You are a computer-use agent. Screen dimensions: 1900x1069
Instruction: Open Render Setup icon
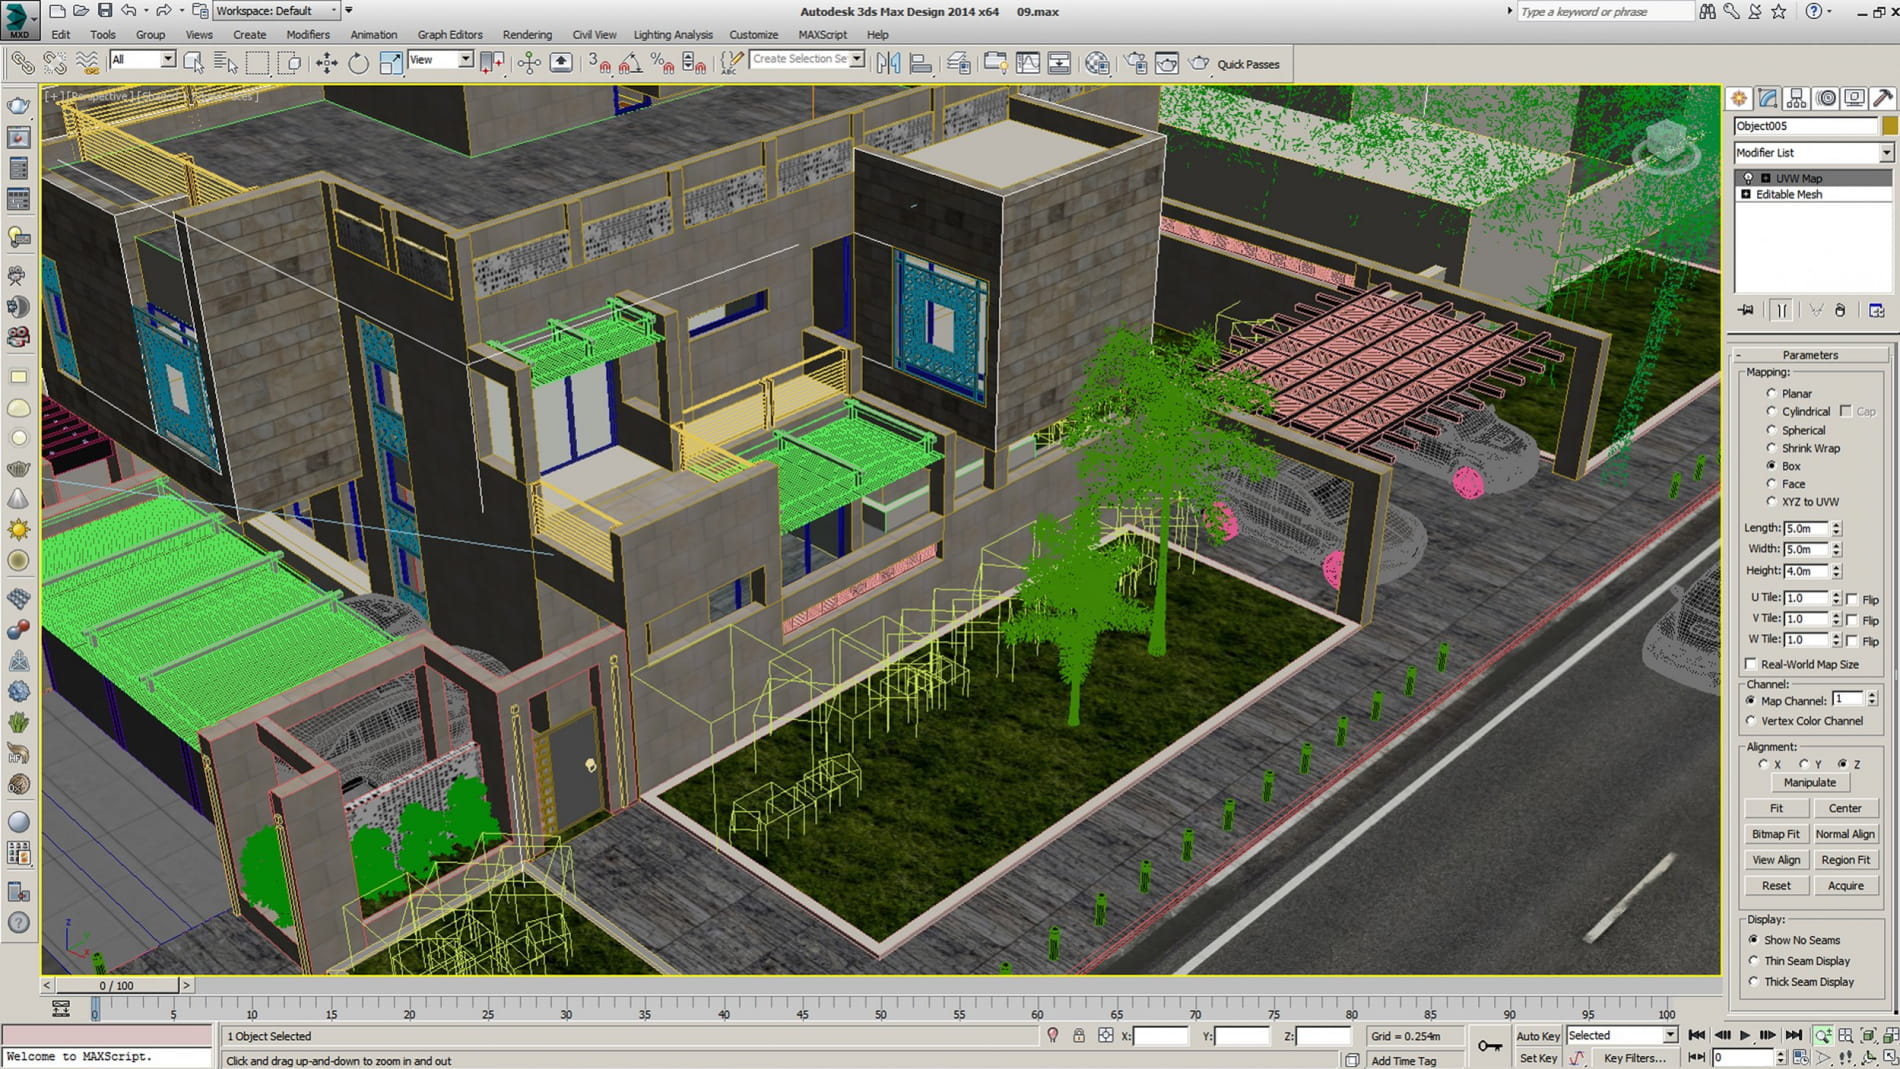(x=1136, y=63)
